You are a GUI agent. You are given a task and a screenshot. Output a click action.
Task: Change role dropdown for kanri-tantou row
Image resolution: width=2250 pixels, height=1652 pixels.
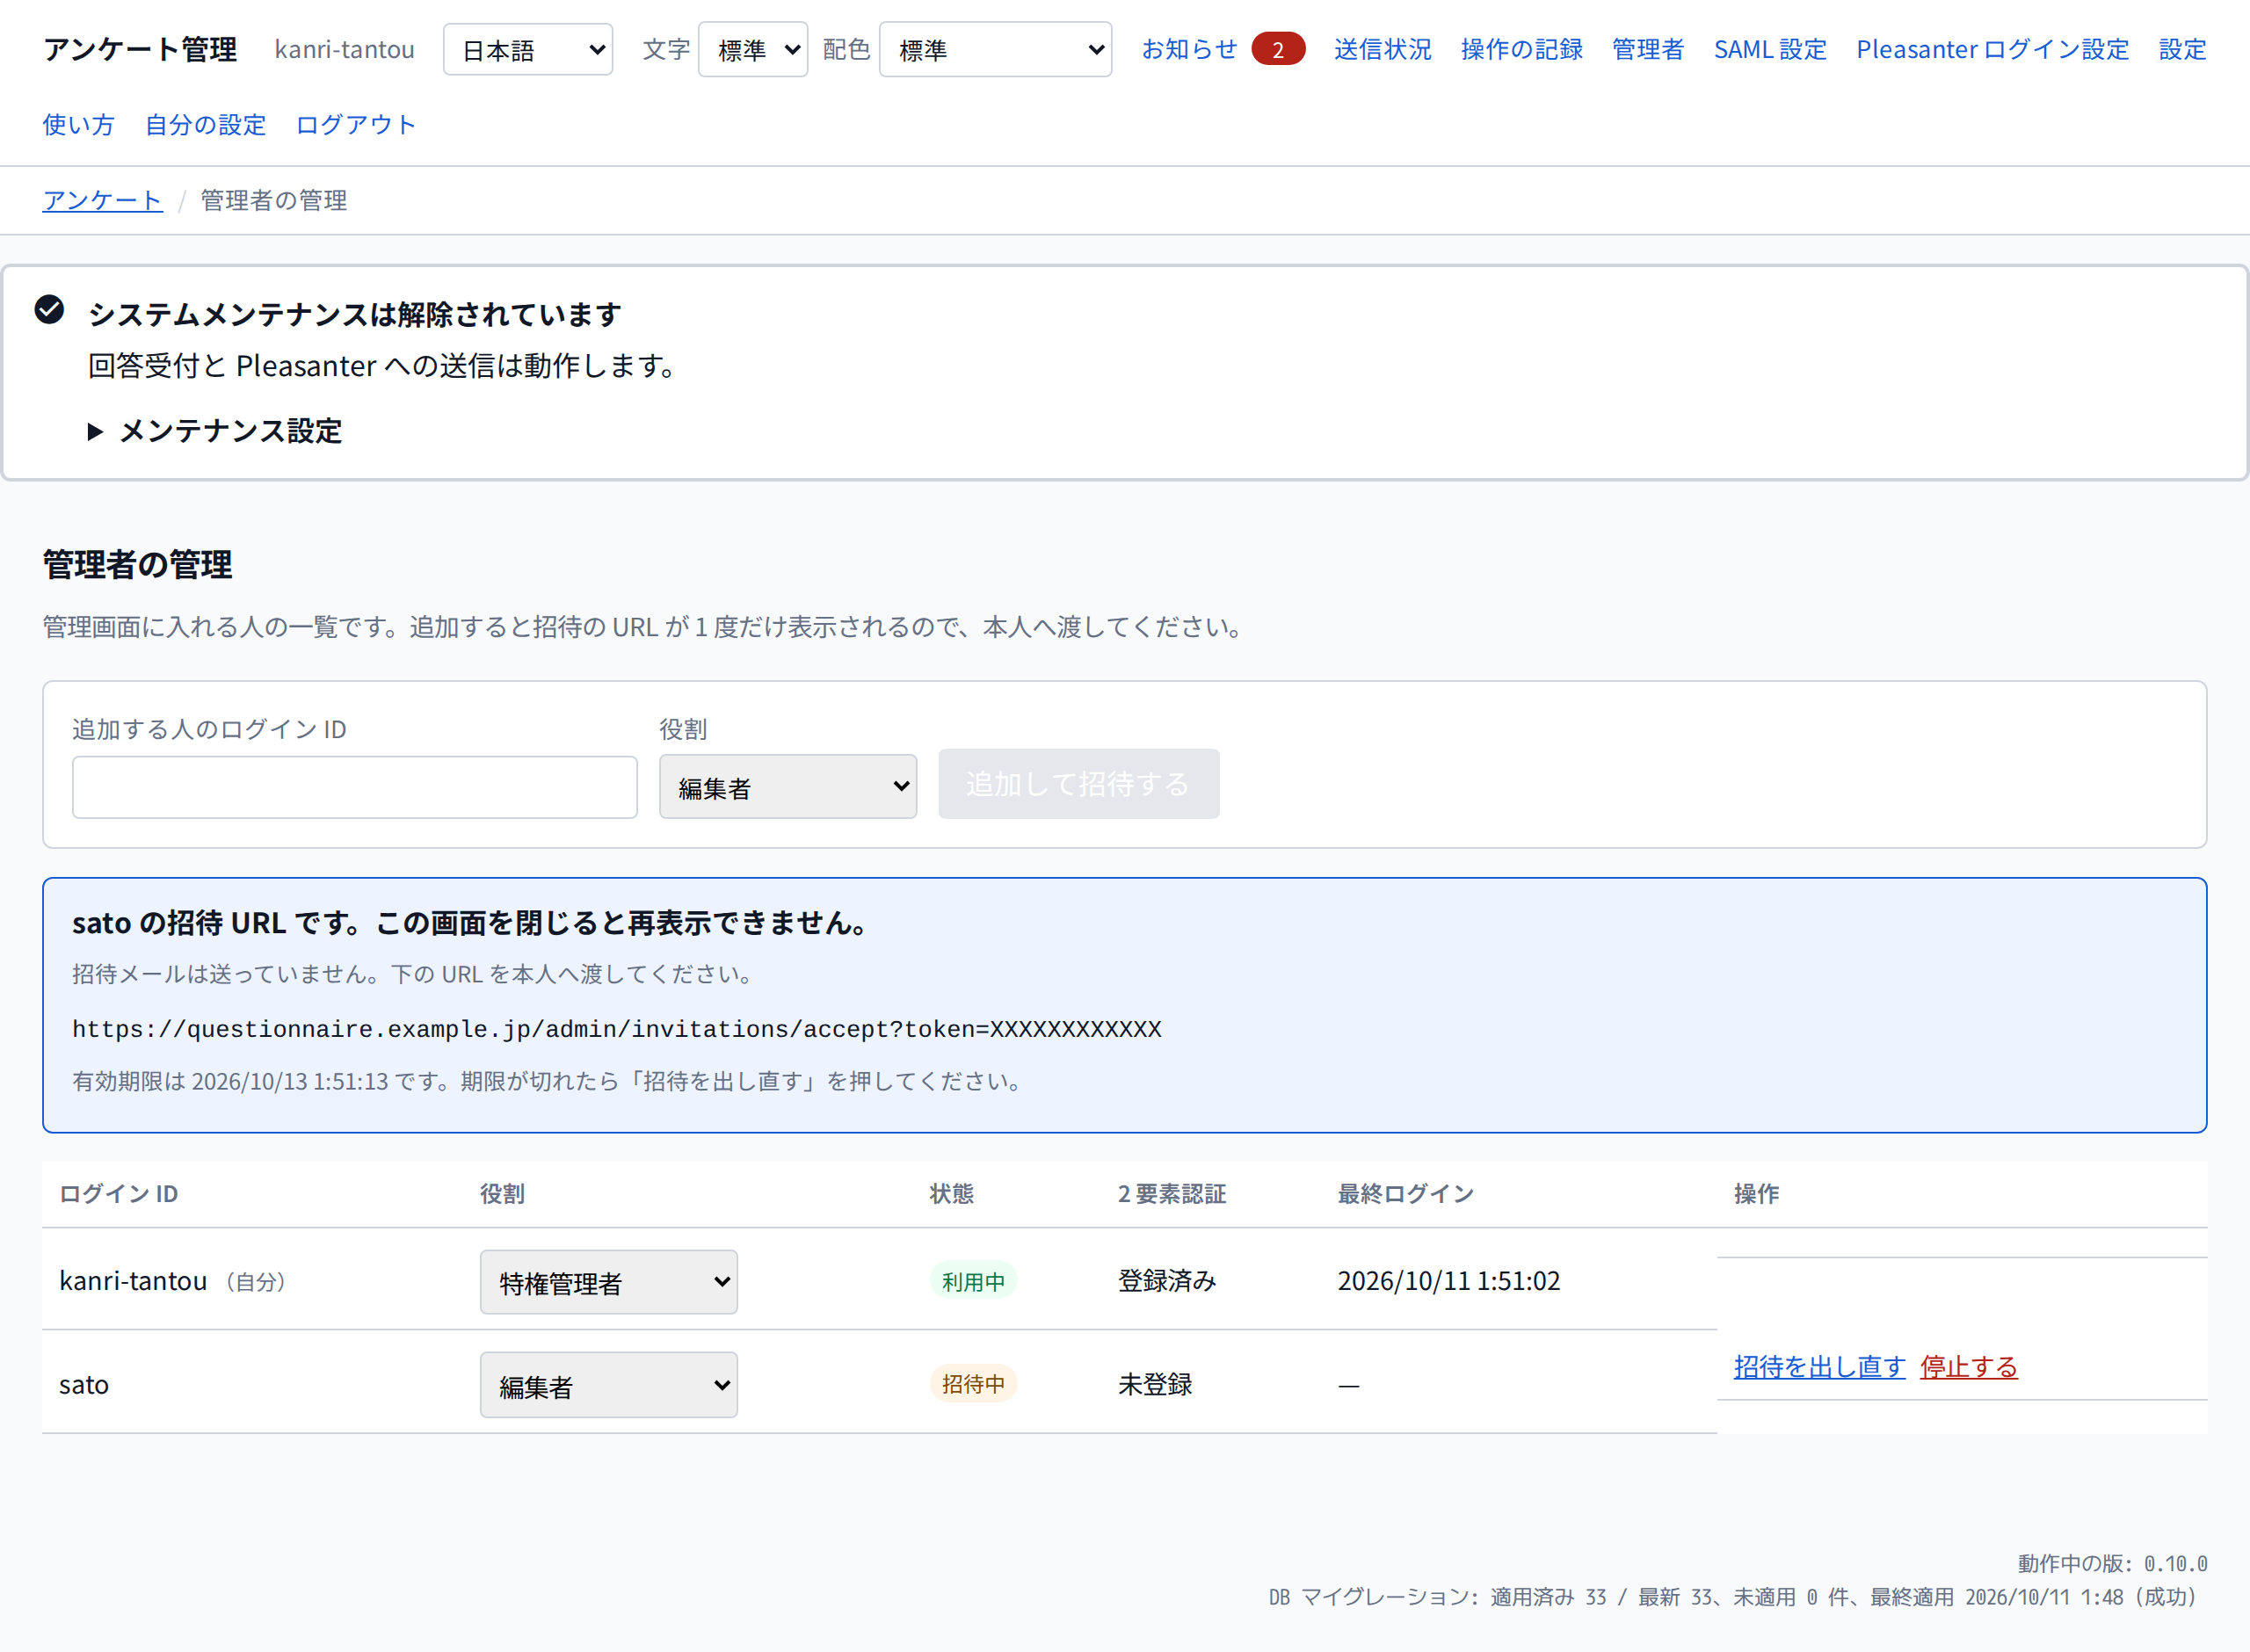[x=609, y=1282]
